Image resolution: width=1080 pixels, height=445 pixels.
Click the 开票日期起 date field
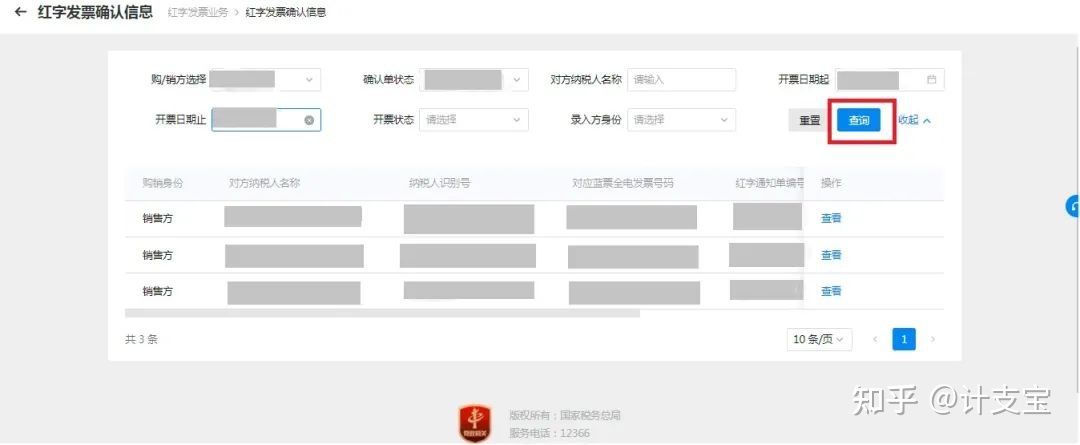pos(889,80)
